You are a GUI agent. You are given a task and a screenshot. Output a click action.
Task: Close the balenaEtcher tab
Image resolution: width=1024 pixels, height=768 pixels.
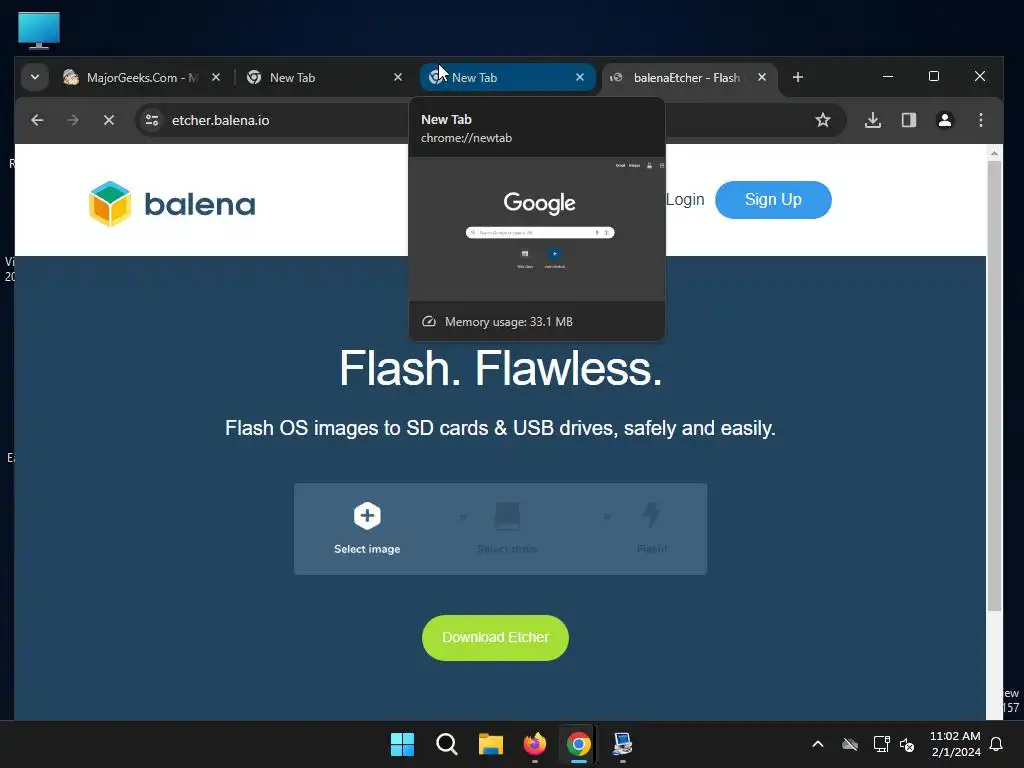[761, 77]
